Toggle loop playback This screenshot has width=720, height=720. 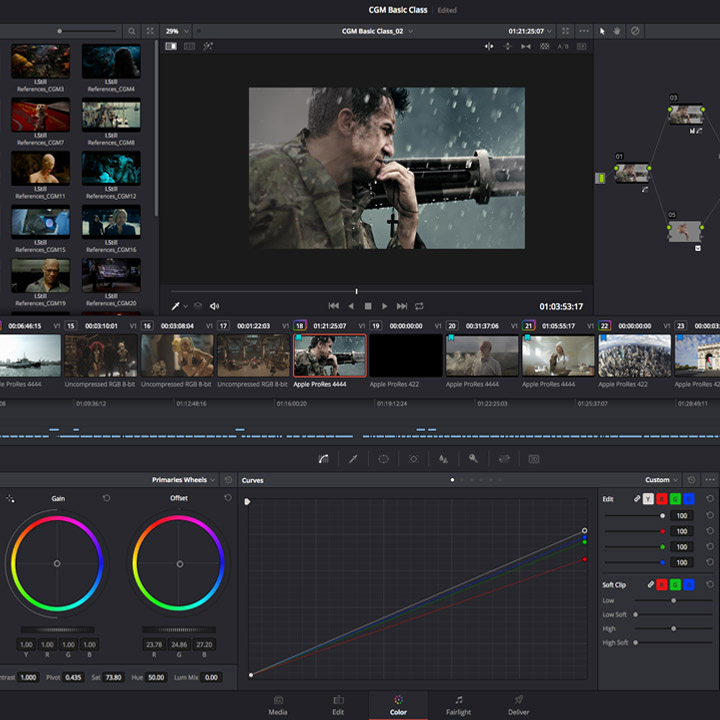[419, 306]
